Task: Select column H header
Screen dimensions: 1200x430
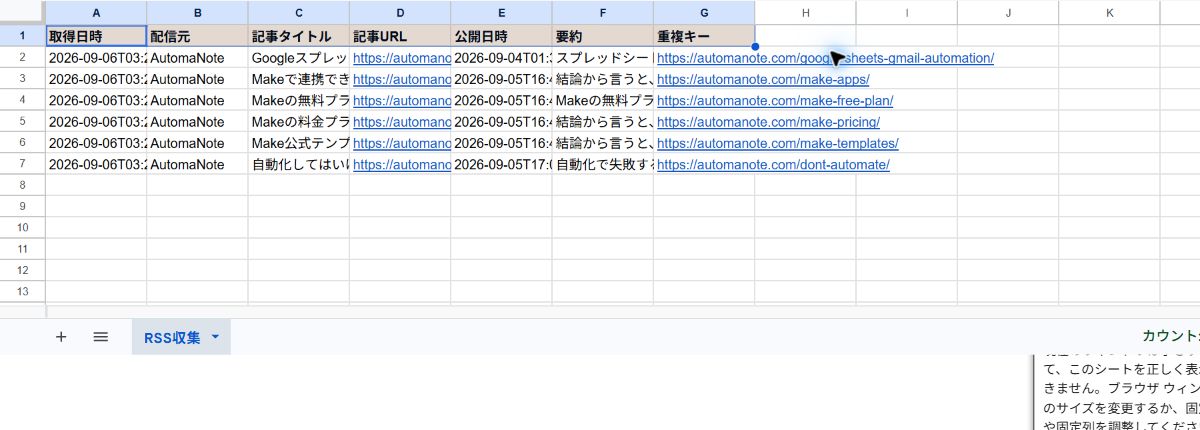Action: (x=805, y=13)
